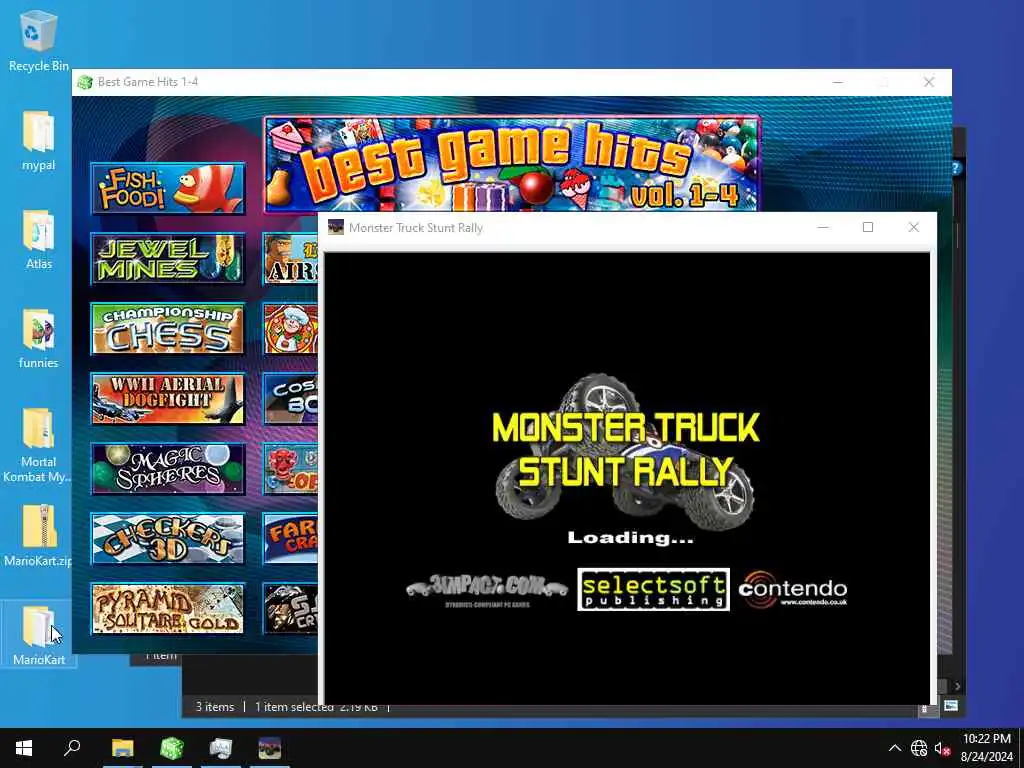This screenshot has width=1024, height=768.
Task: Click the Far Cra game tile
Action: tap(291, 539)
